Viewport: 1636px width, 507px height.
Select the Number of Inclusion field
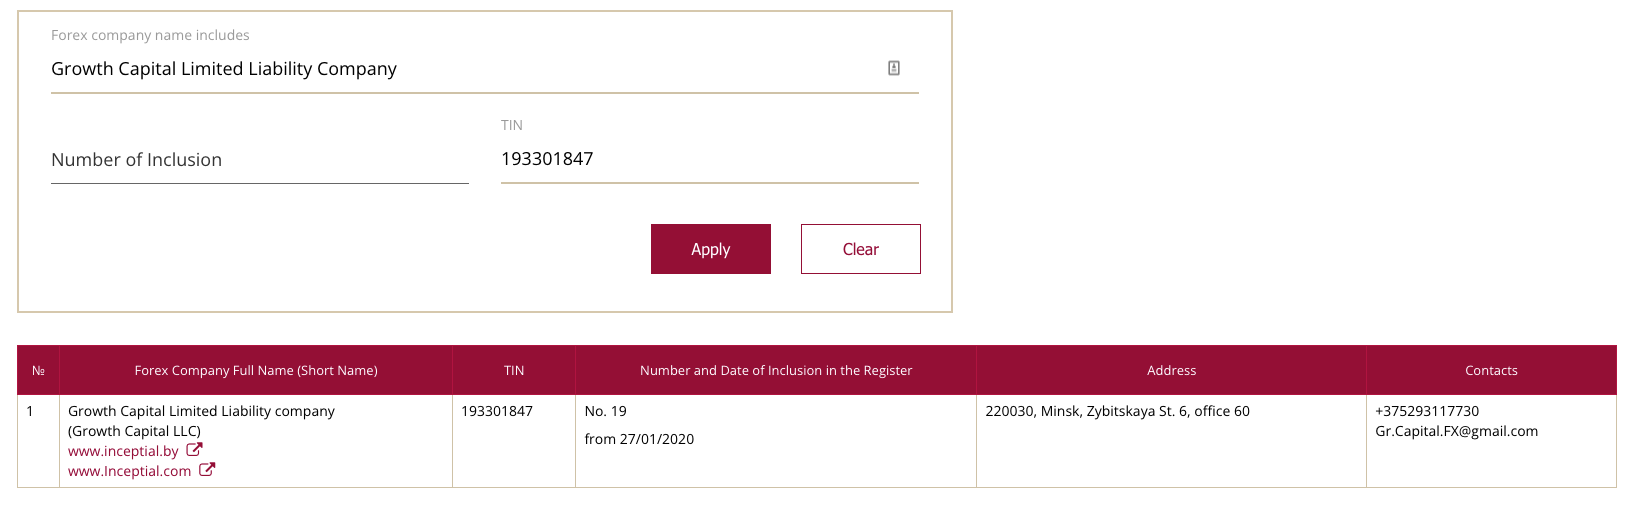(x=260, y=160)
